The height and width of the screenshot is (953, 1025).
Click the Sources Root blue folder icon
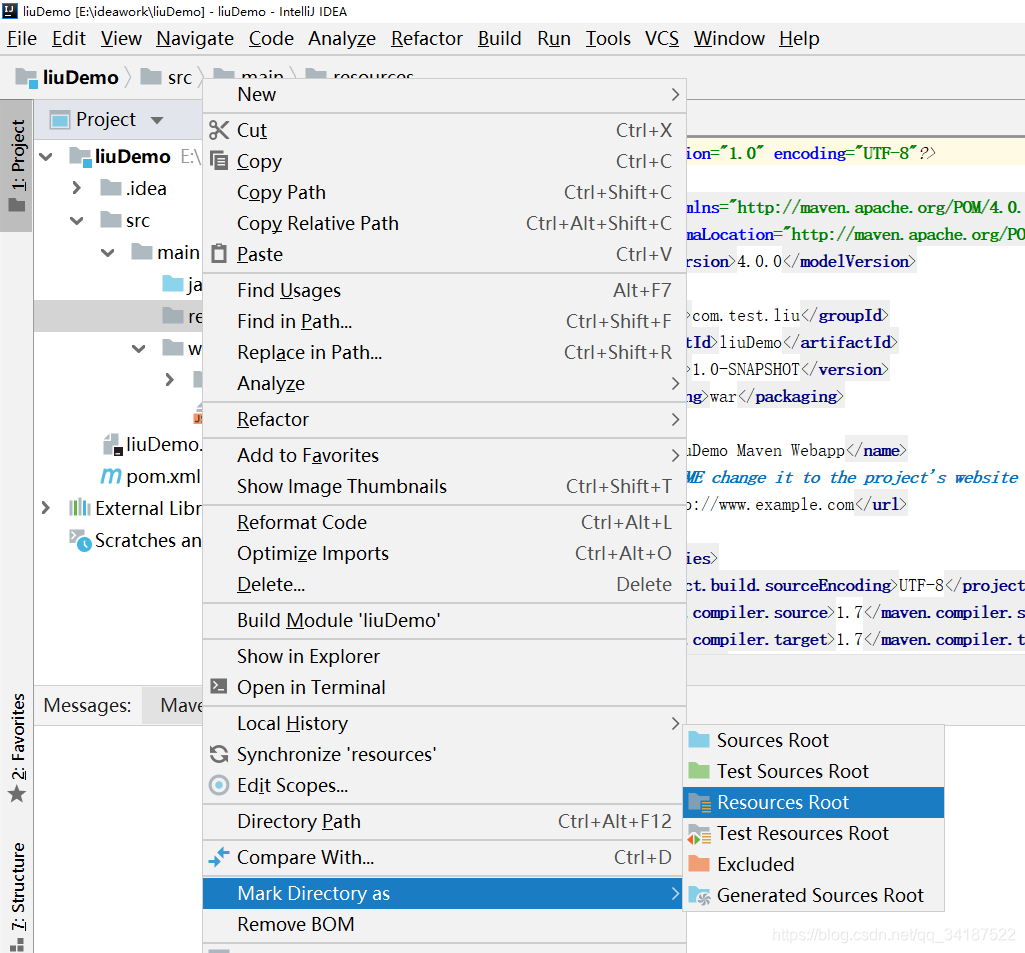tap(699, 740)
